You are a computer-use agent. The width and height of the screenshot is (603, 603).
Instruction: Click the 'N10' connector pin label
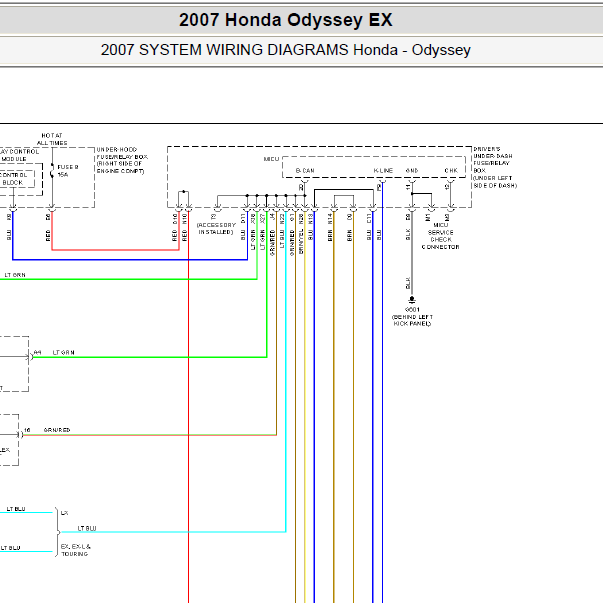tap(185, 219)
